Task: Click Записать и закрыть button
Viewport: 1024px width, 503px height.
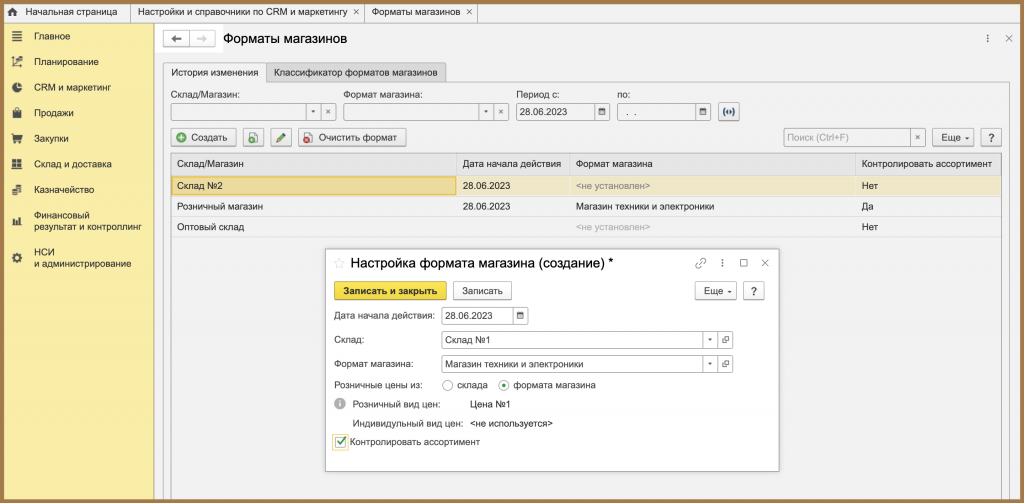Action: (x=390, y=291)
